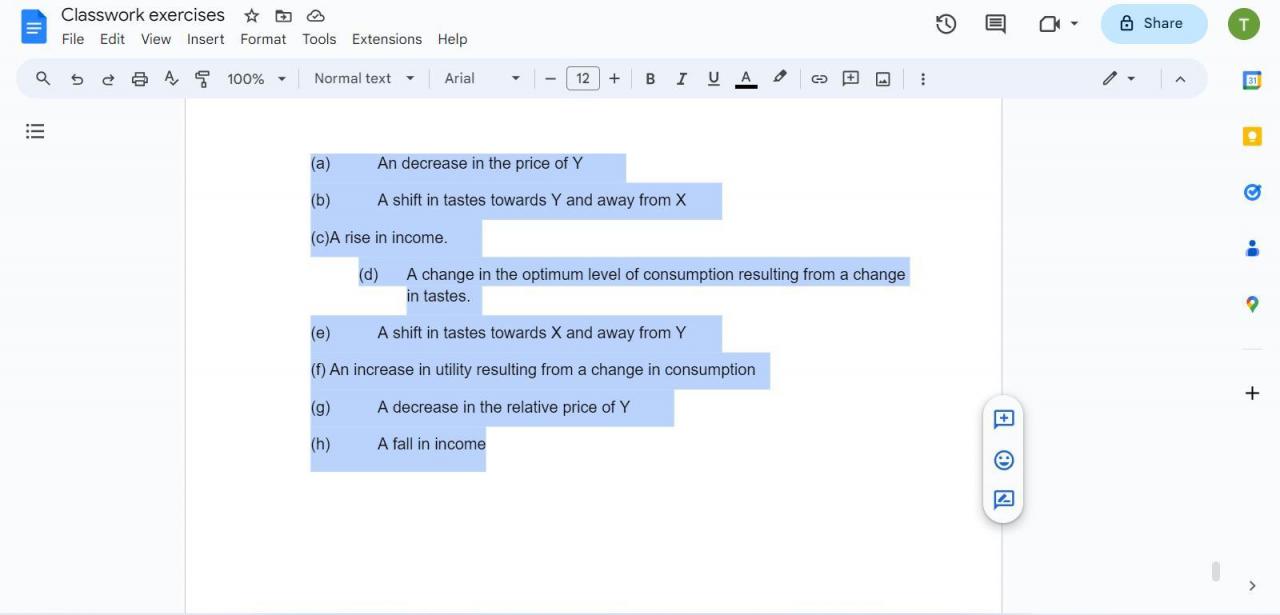The width and height of the screenshot is (1280, 615).
Task: Toggle bold formatting
Action: [650, 78]
